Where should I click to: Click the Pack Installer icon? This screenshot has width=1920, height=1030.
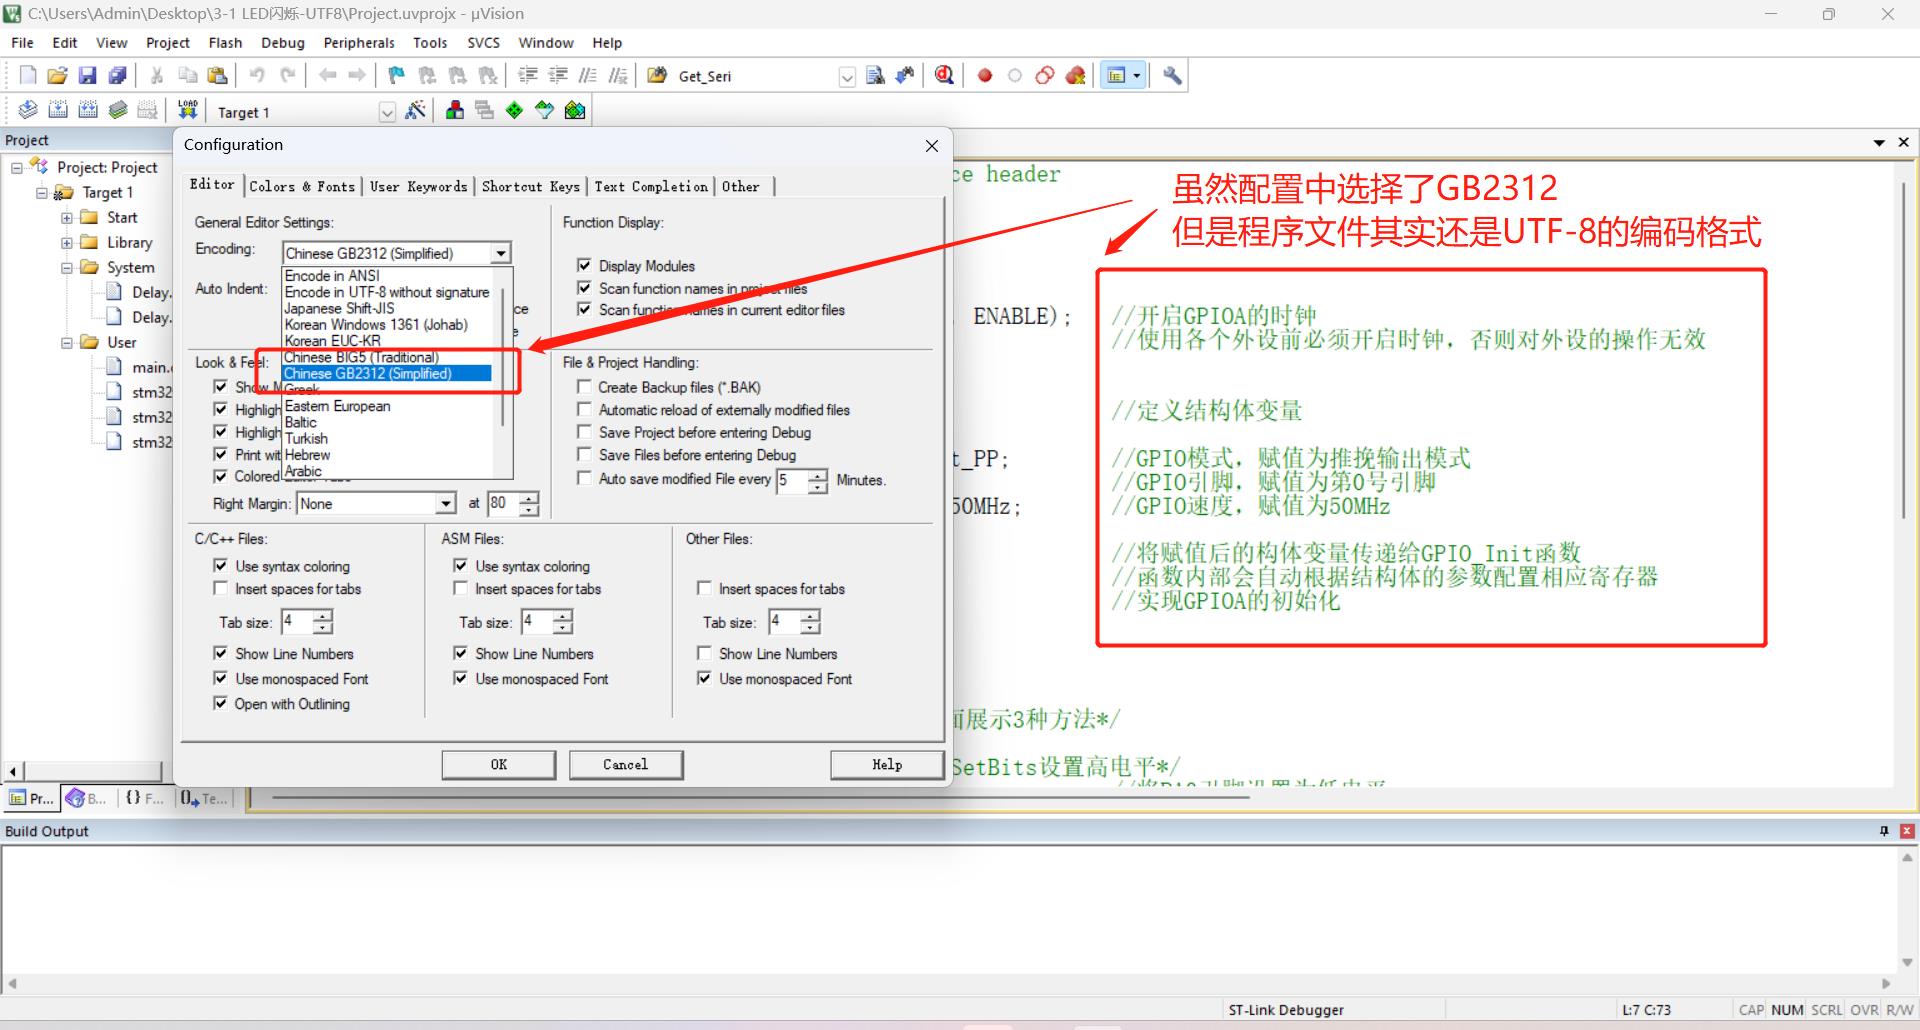pos(575,110)
